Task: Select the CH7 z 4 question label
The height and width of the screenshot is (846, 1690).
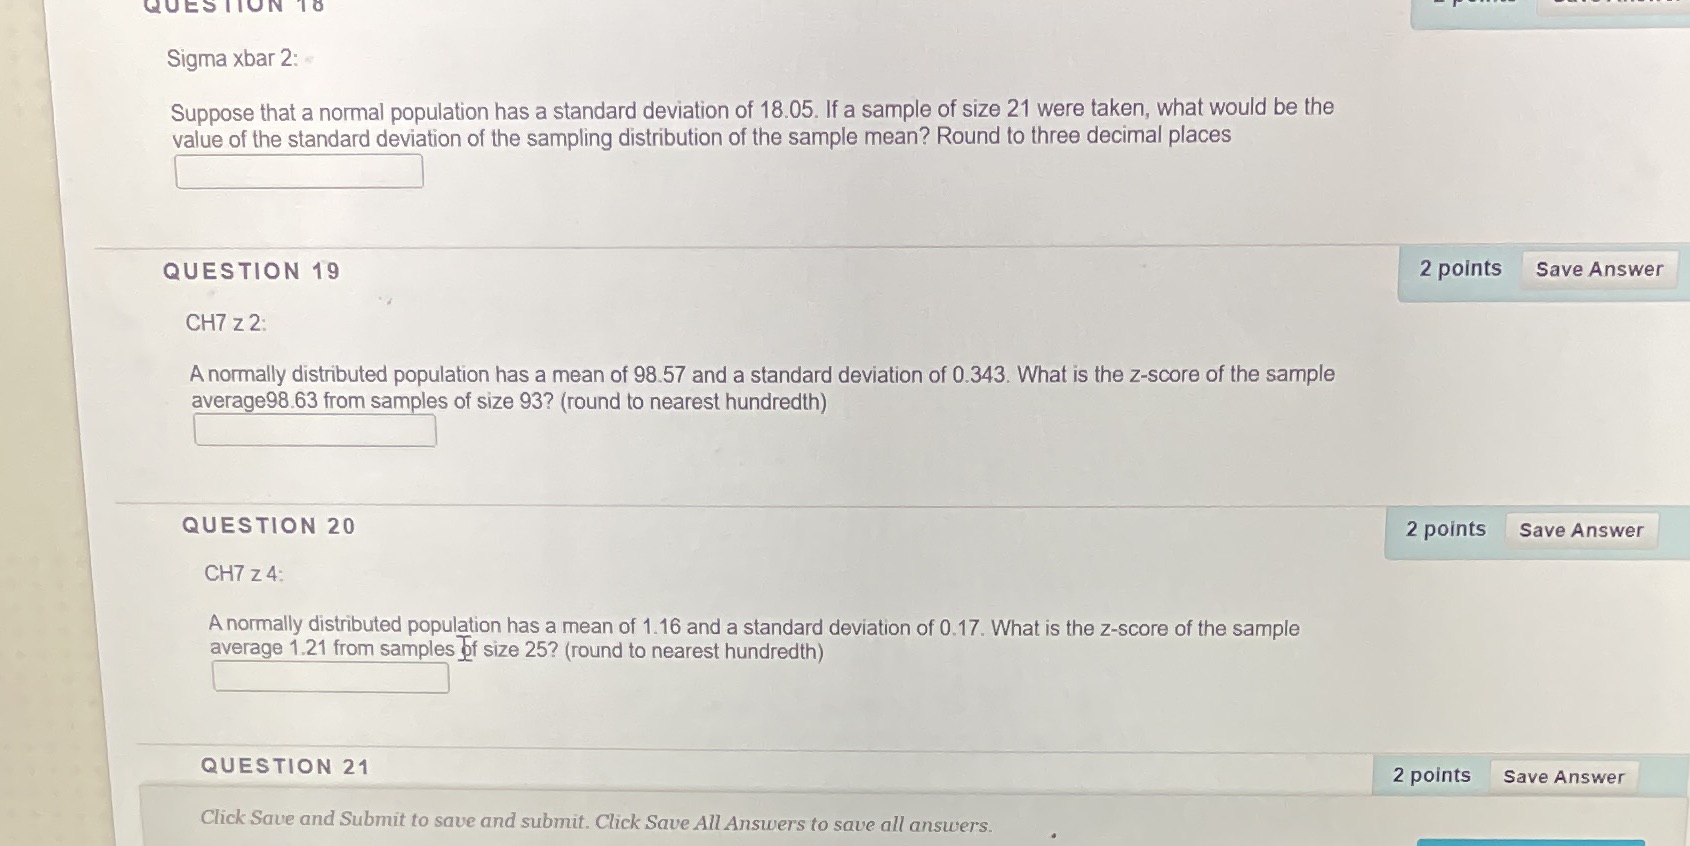Action: (x=244, y=573)
